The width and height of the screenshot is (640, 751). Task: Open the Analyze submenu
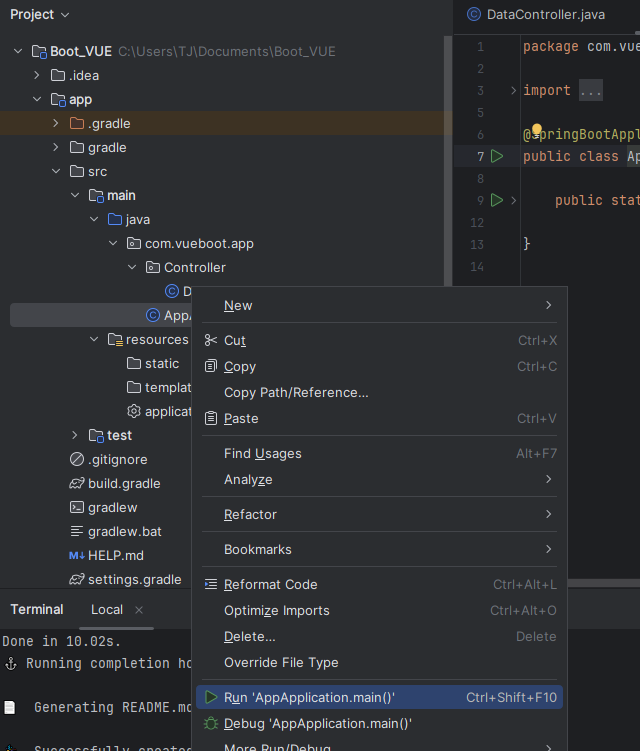click(379, 479)
